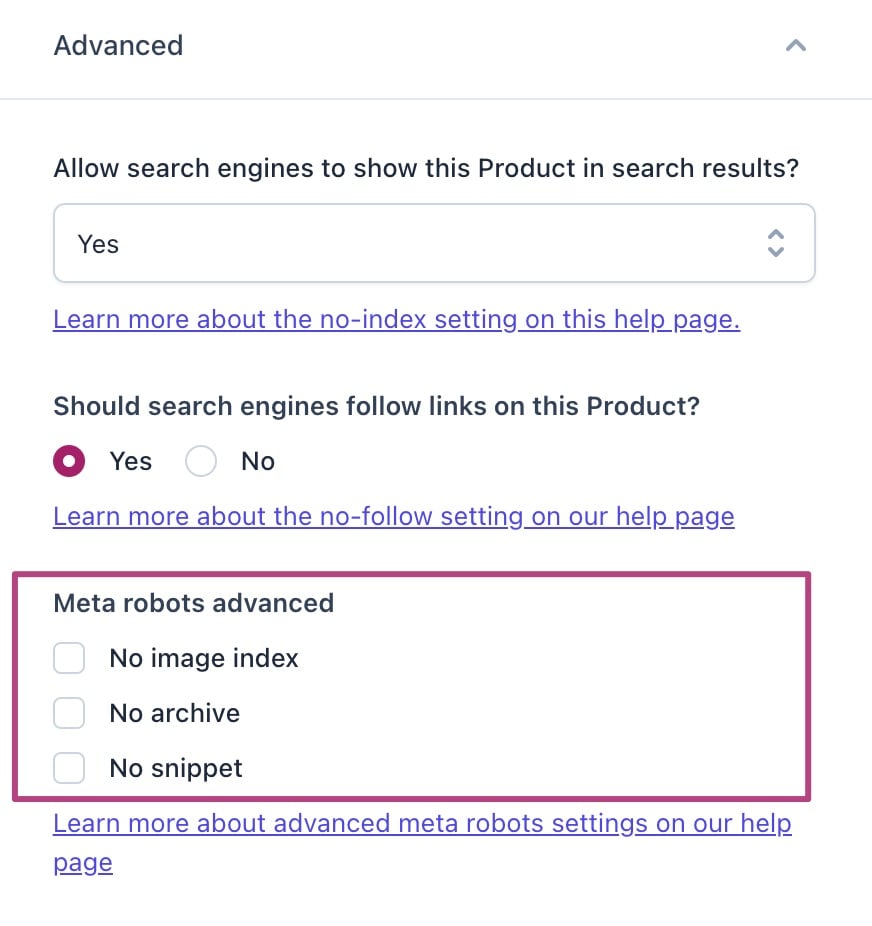
Task: Open the no-follow setting help page link
Action: (393, 516)
